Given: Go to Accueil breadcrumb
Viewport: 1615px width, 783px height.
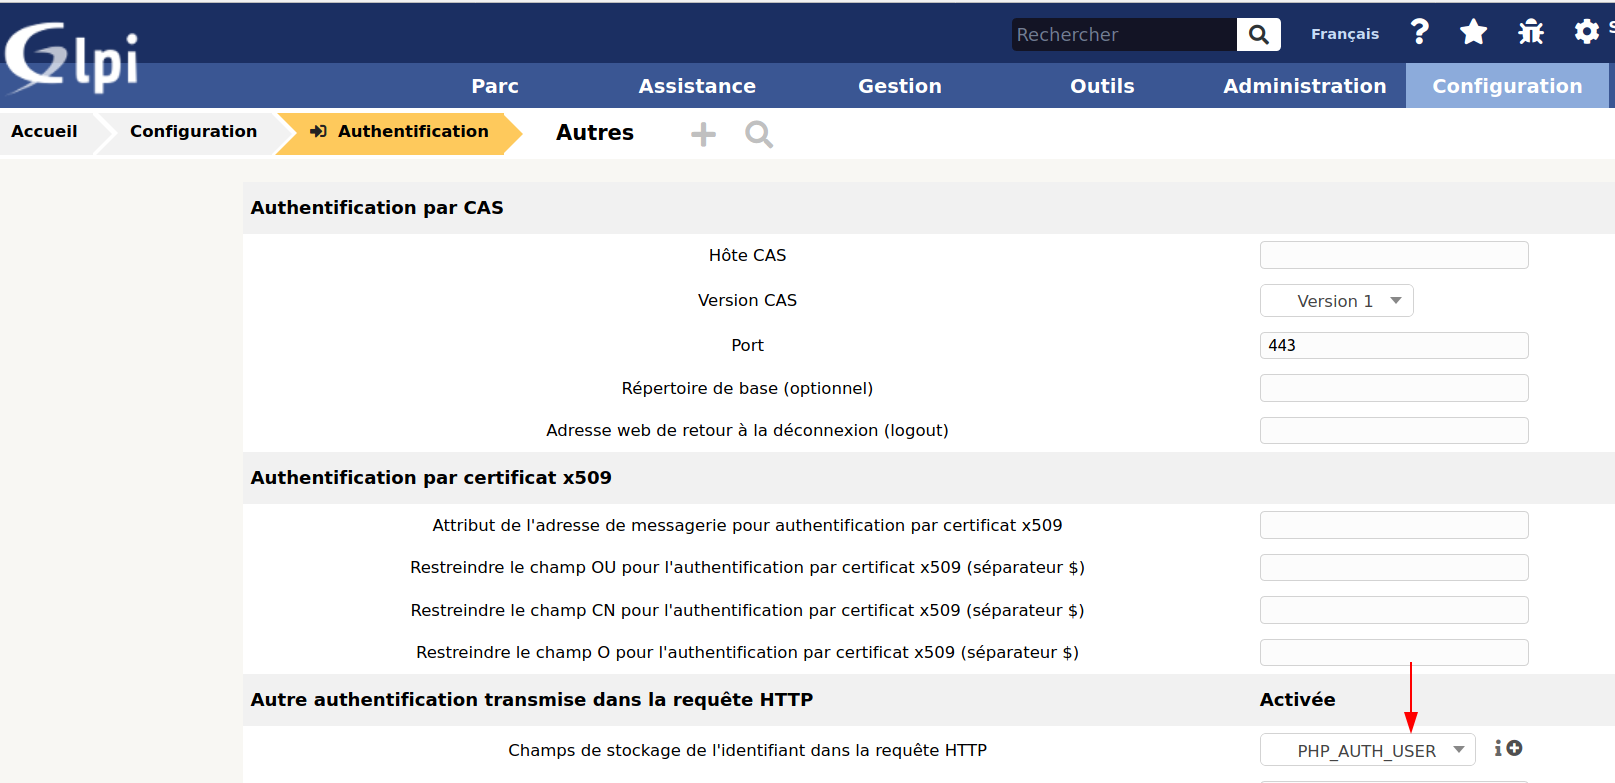Looking at the screenshot, I should pyautogui.click(x=44, y=131).
